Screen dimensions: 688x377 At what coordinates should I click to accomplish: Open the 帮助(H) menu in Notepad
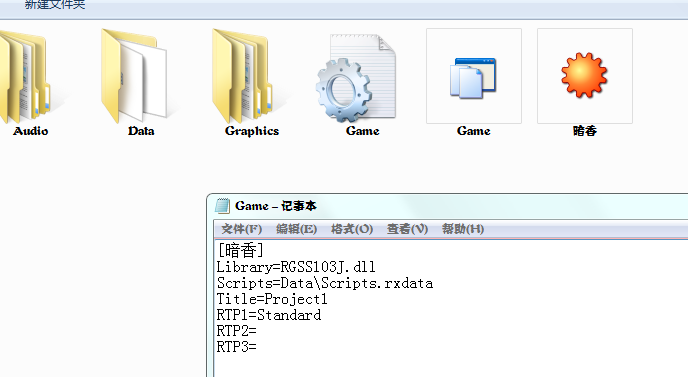point(462,229)
